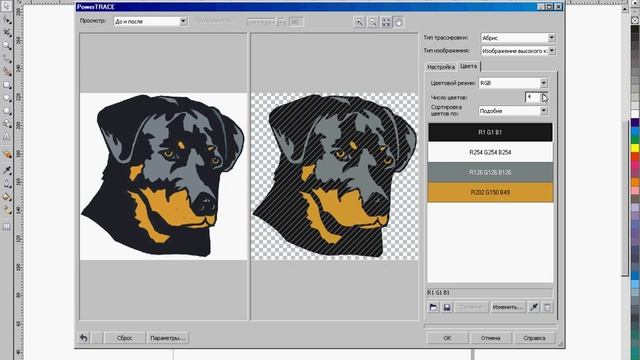The image size is (640, 360).
Task: Click the yellow swatch in CorelDRAW palette
Action: [635, 147]
